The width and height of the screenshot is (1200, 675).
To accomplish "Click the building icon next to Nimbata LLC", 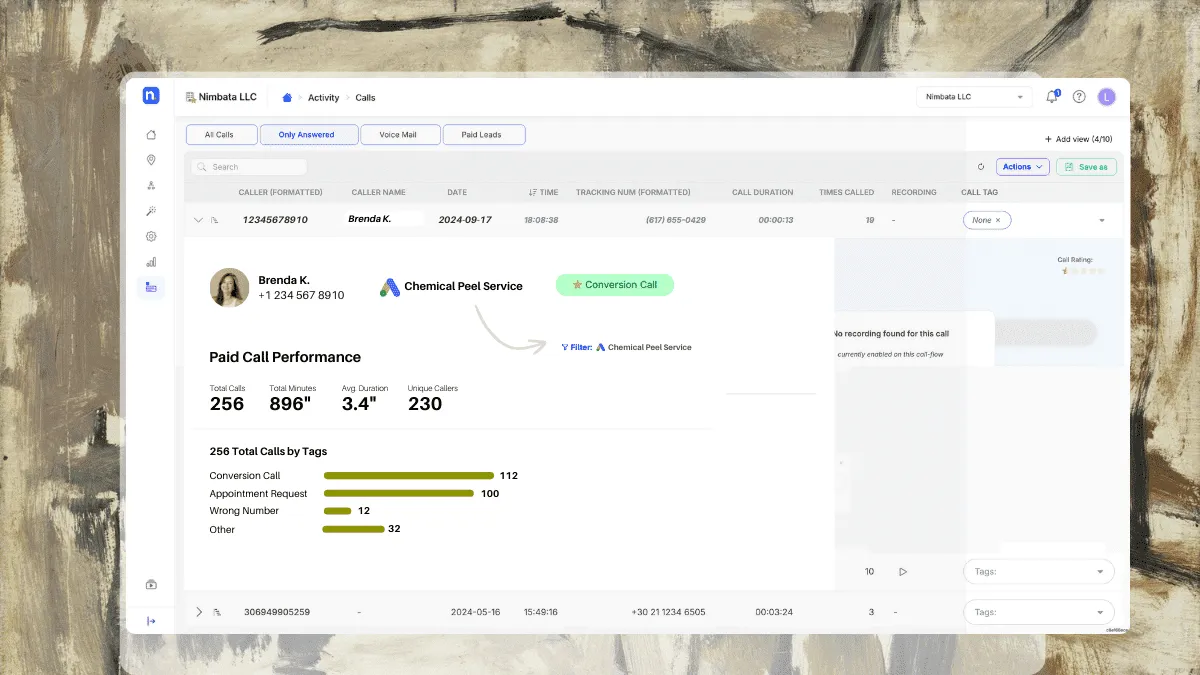I will 191,97.
